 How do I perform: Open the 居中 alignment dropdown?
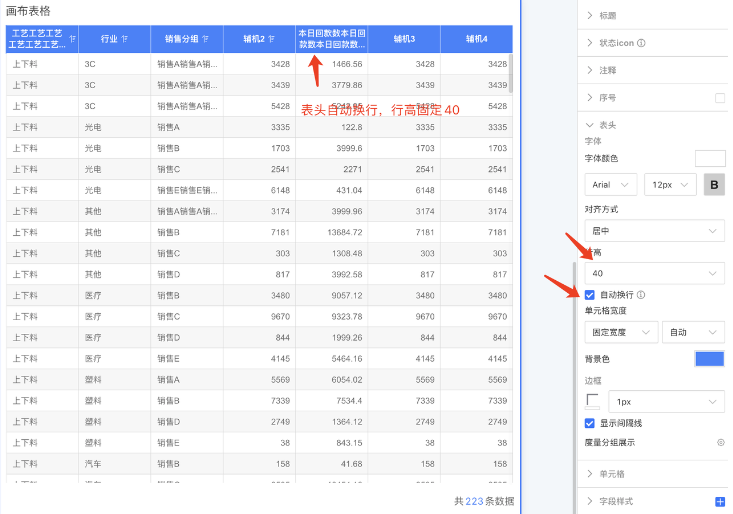pos(654,231)
